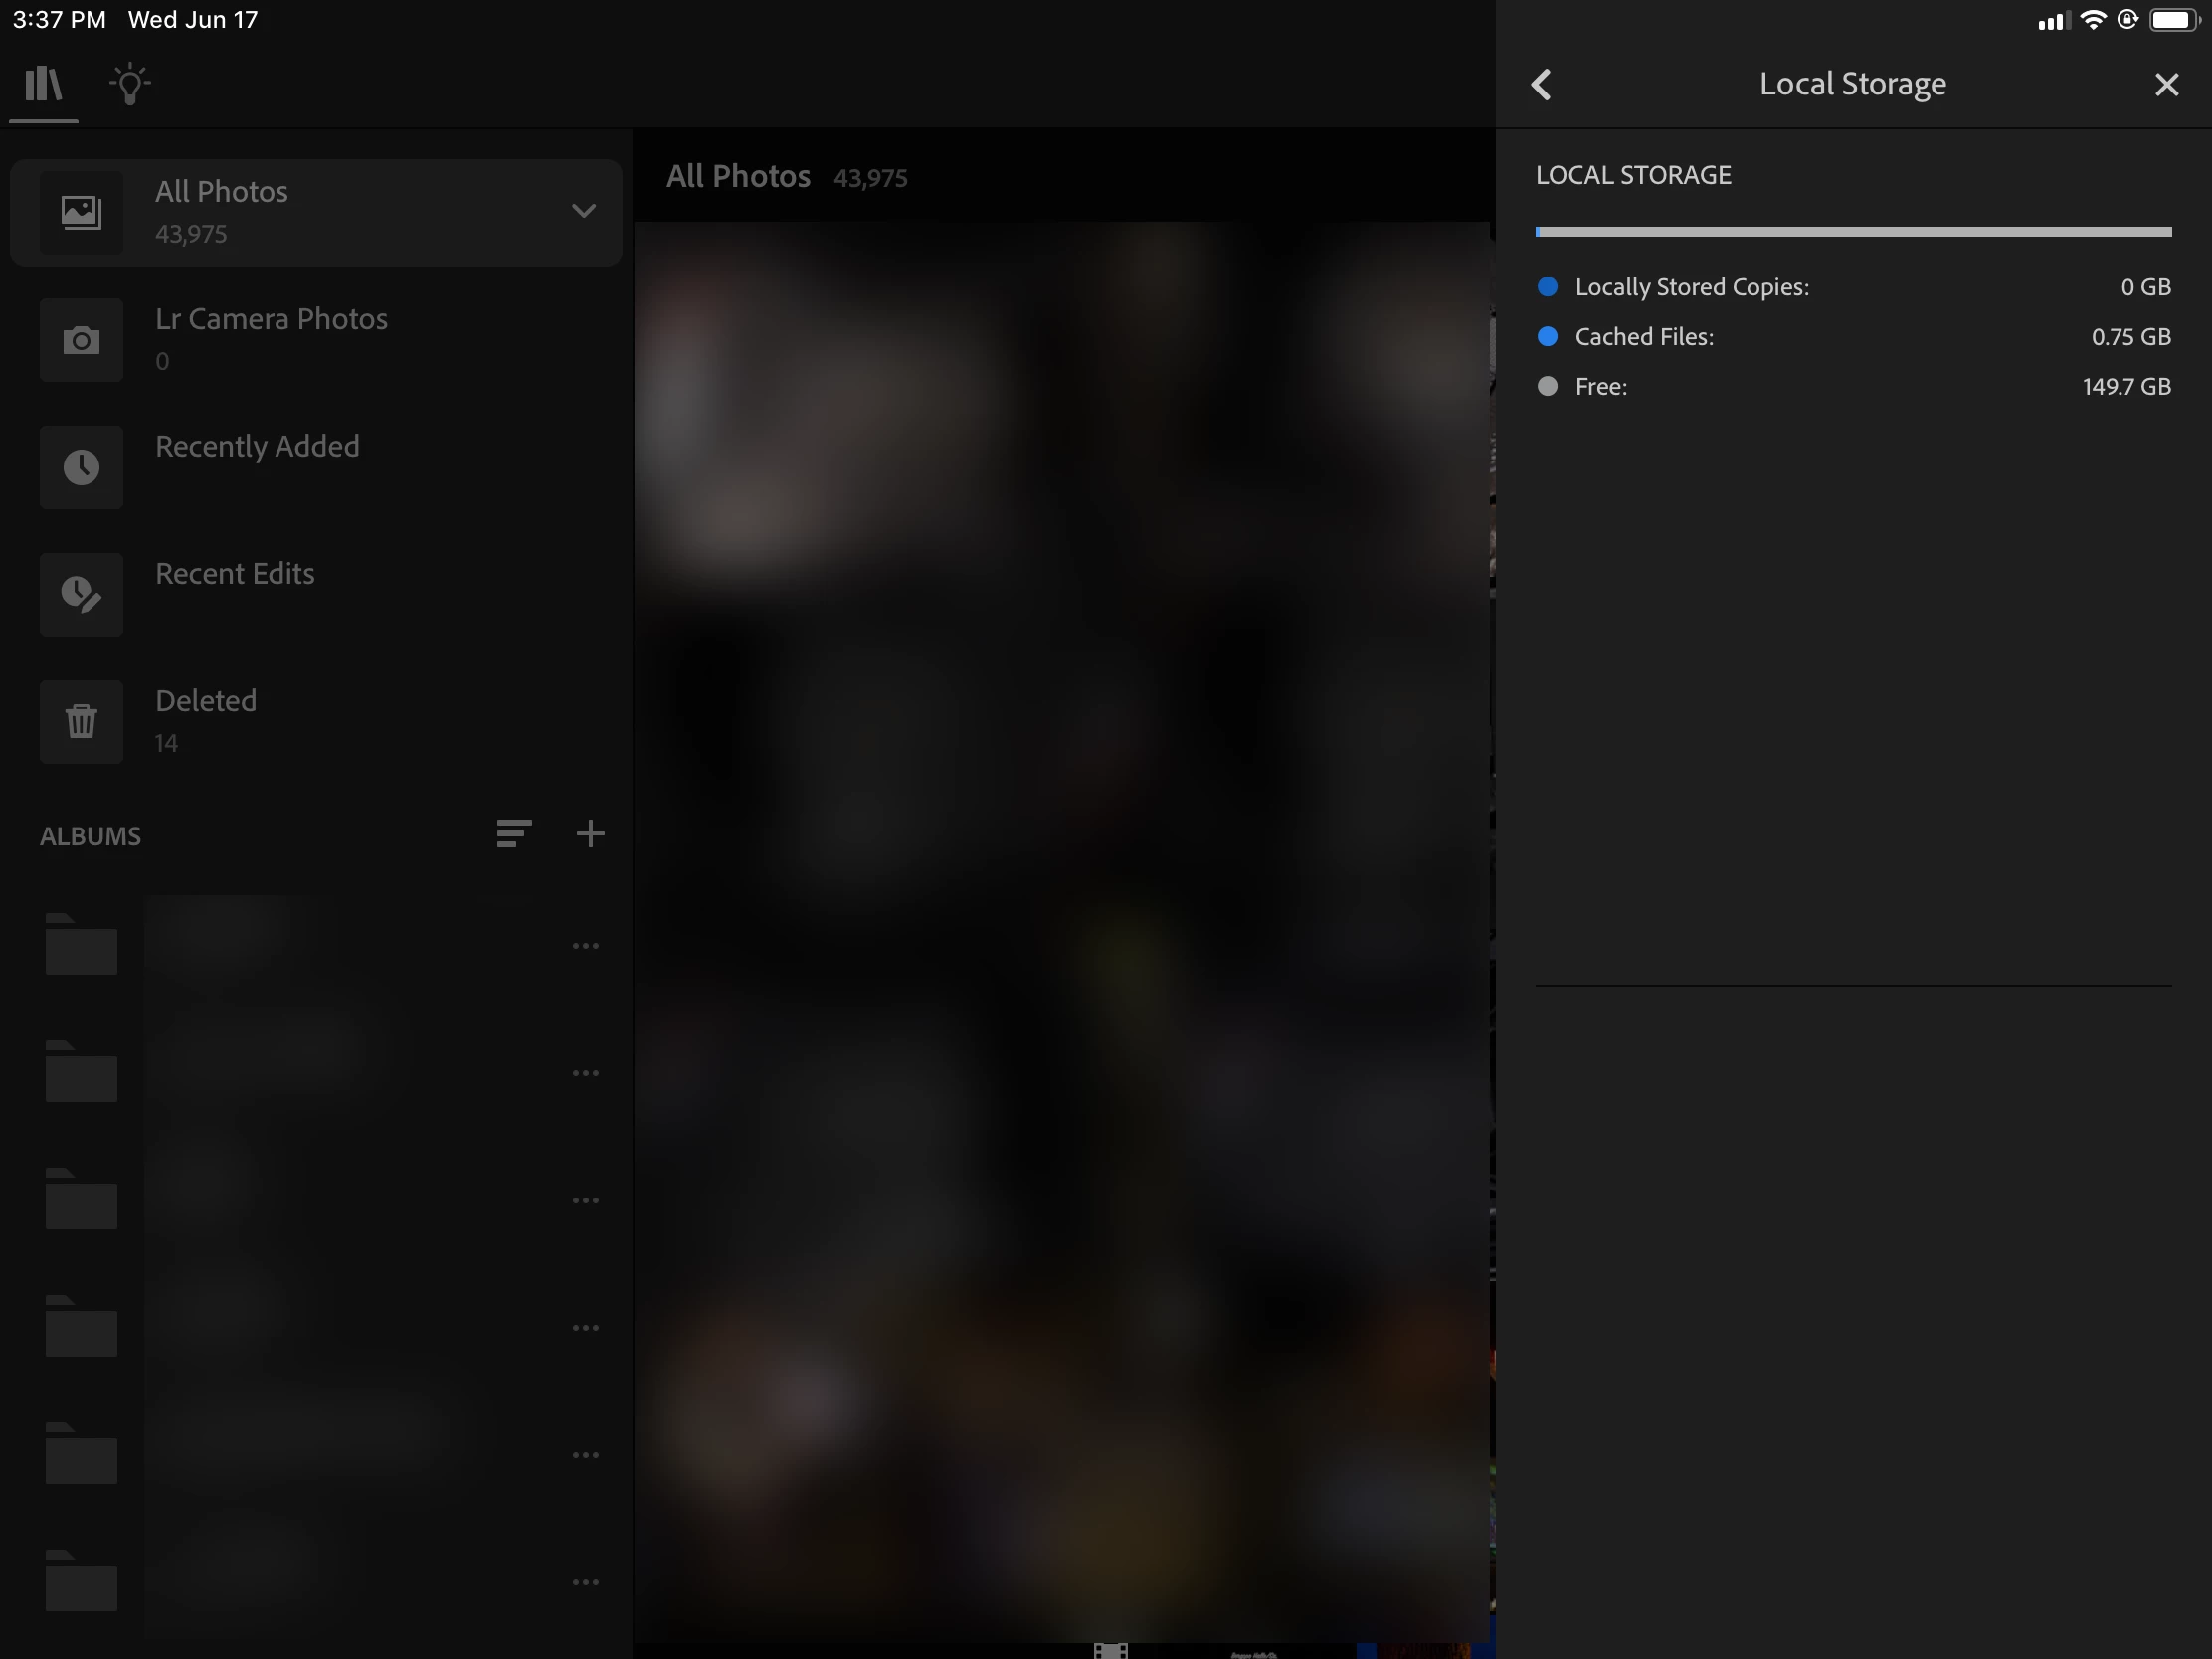Go back from Local Storage panel
Image resolution: width=2212 pixels, height=1659 pixels.
tap(1541, 84)
